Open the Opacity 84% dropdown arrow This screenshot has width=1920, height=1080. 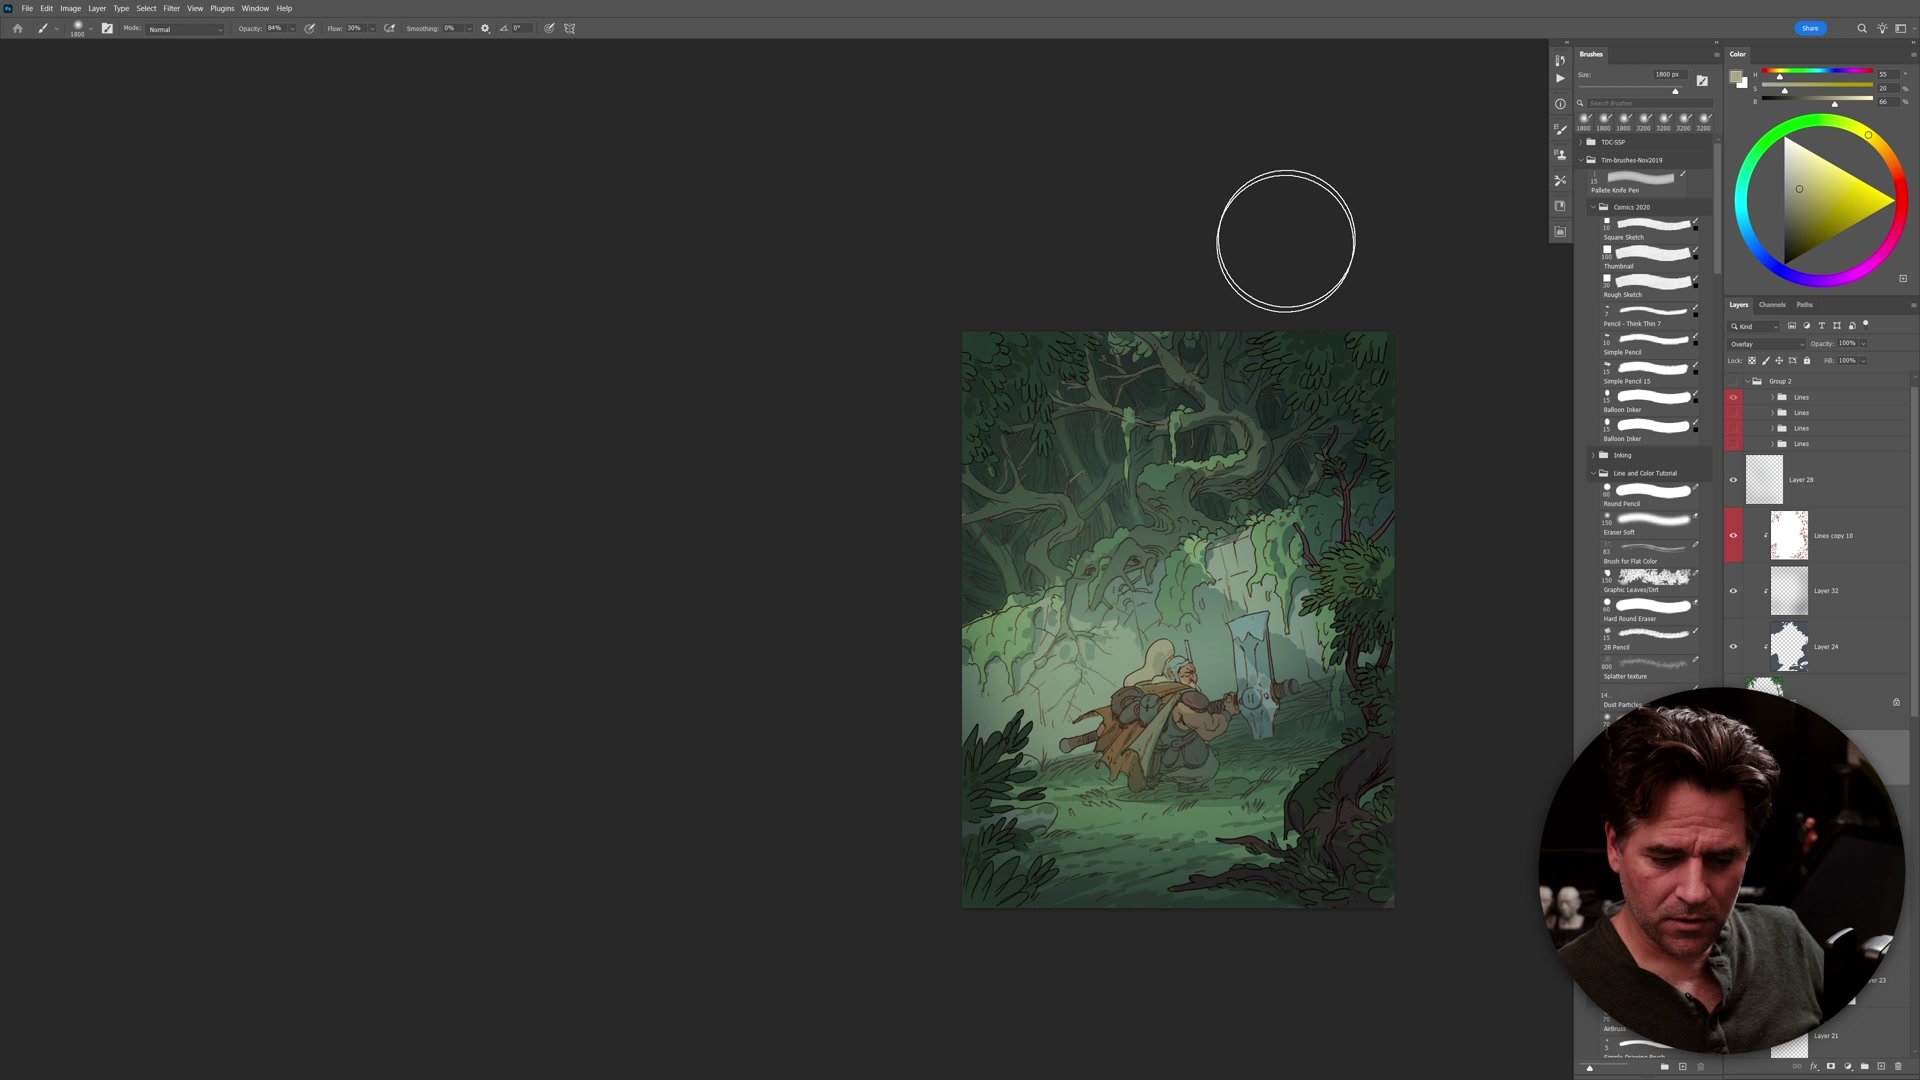click(292, 29)
